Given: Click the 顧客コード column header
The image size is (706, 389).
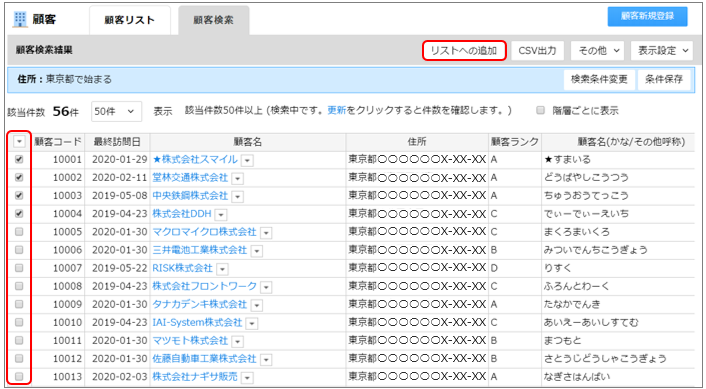Looking at the screenshot, I should tap(58, 142).
